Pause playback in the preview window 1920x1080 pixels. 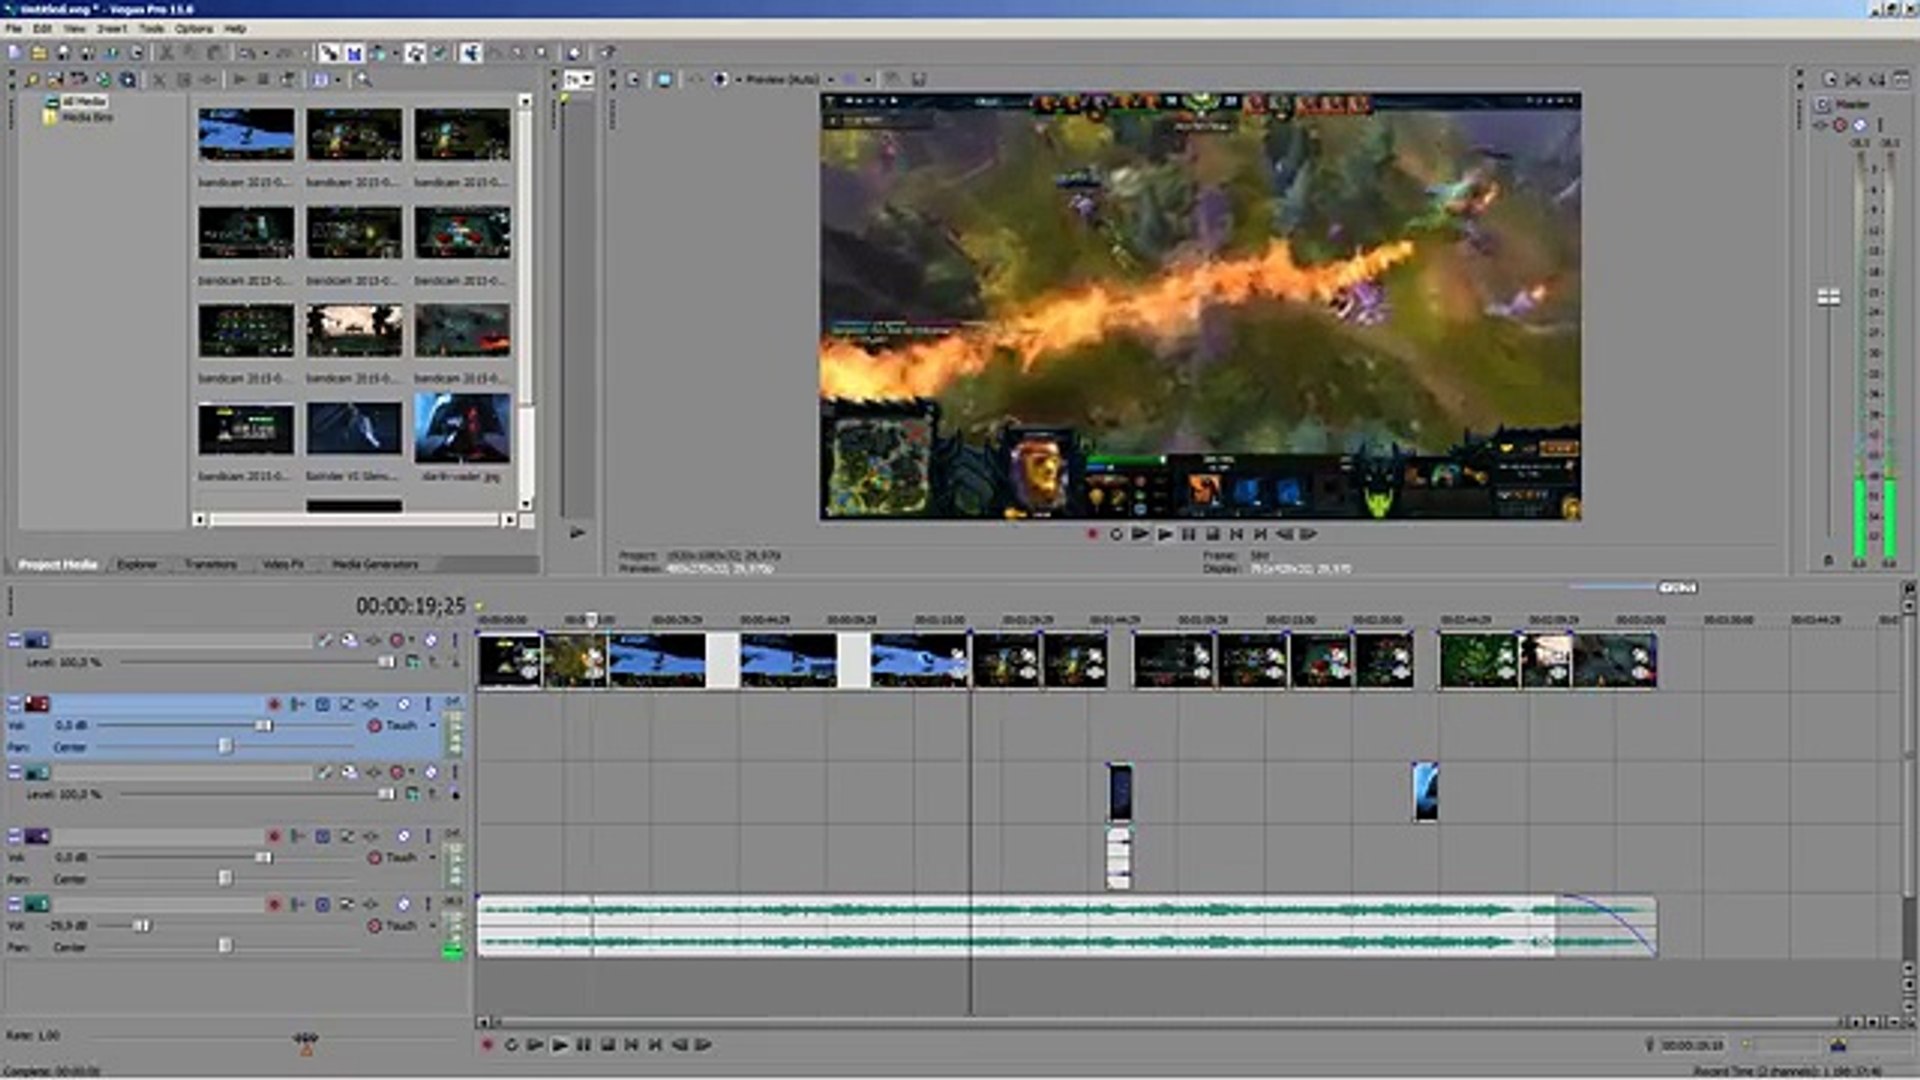coord(1188,534)
